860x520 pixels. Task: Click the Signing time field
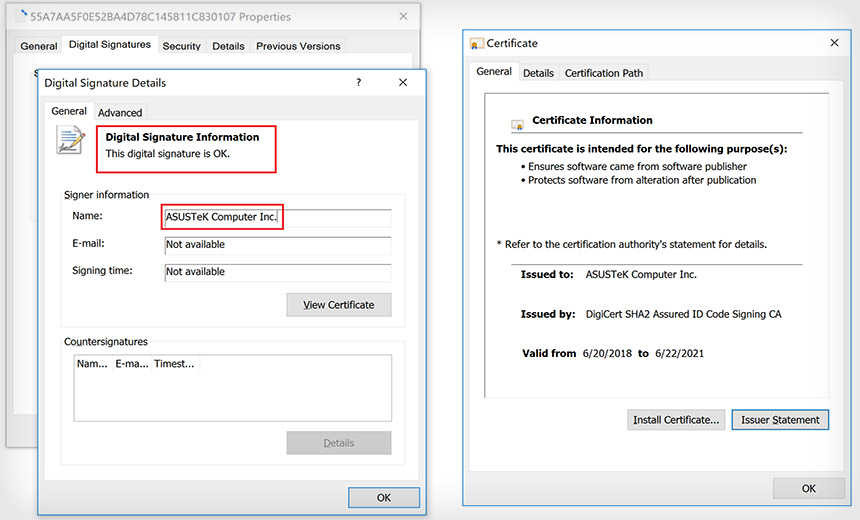point(278,272)
